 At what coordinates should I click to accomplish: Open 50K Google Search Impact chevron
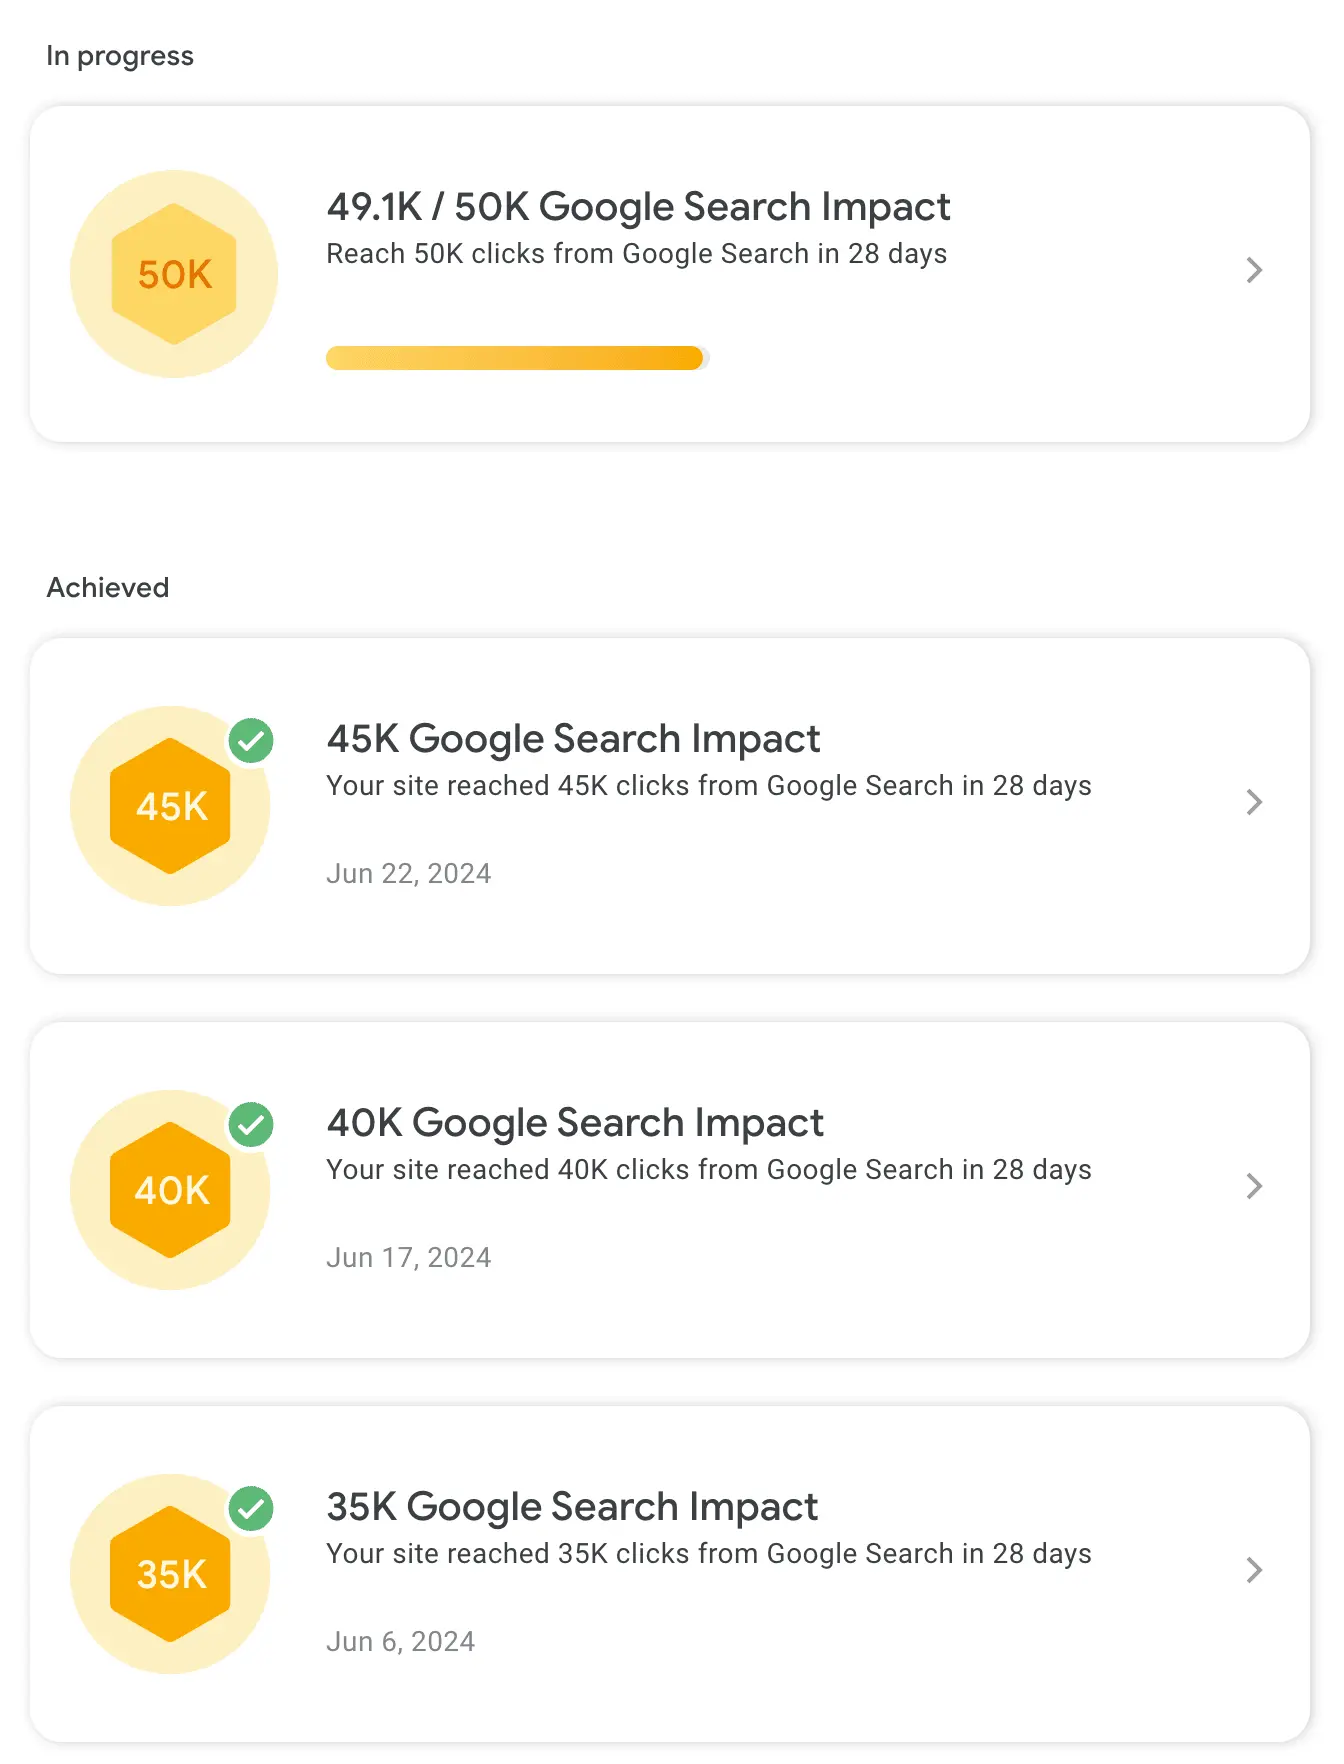point(1254,270)
